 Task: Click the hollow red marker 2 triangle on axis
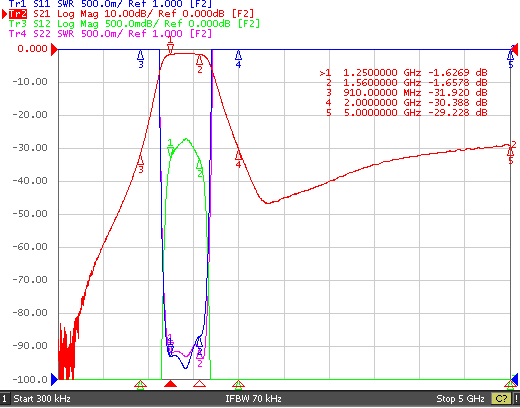click(199, 384)
